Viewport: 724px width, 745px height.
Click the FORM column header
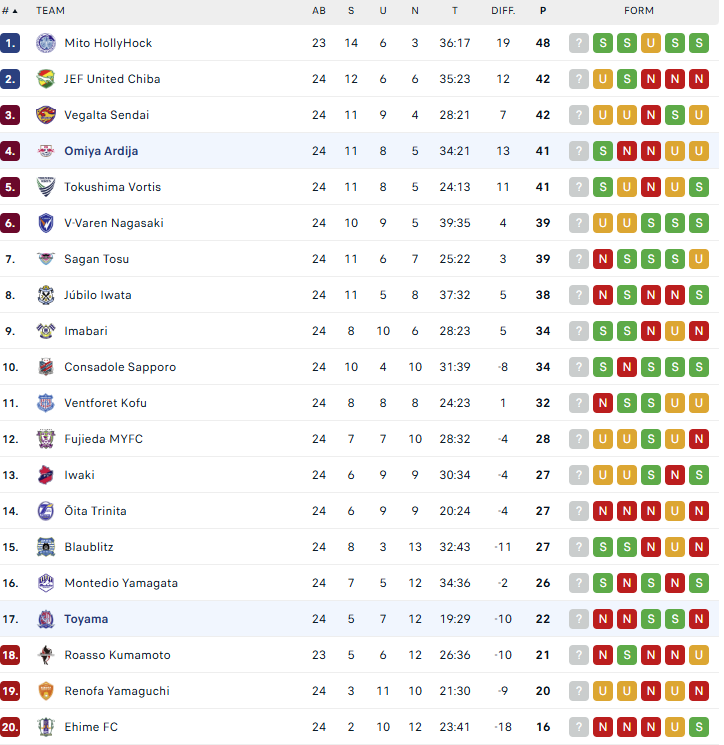pyautogui.click(x=639, y=11)
